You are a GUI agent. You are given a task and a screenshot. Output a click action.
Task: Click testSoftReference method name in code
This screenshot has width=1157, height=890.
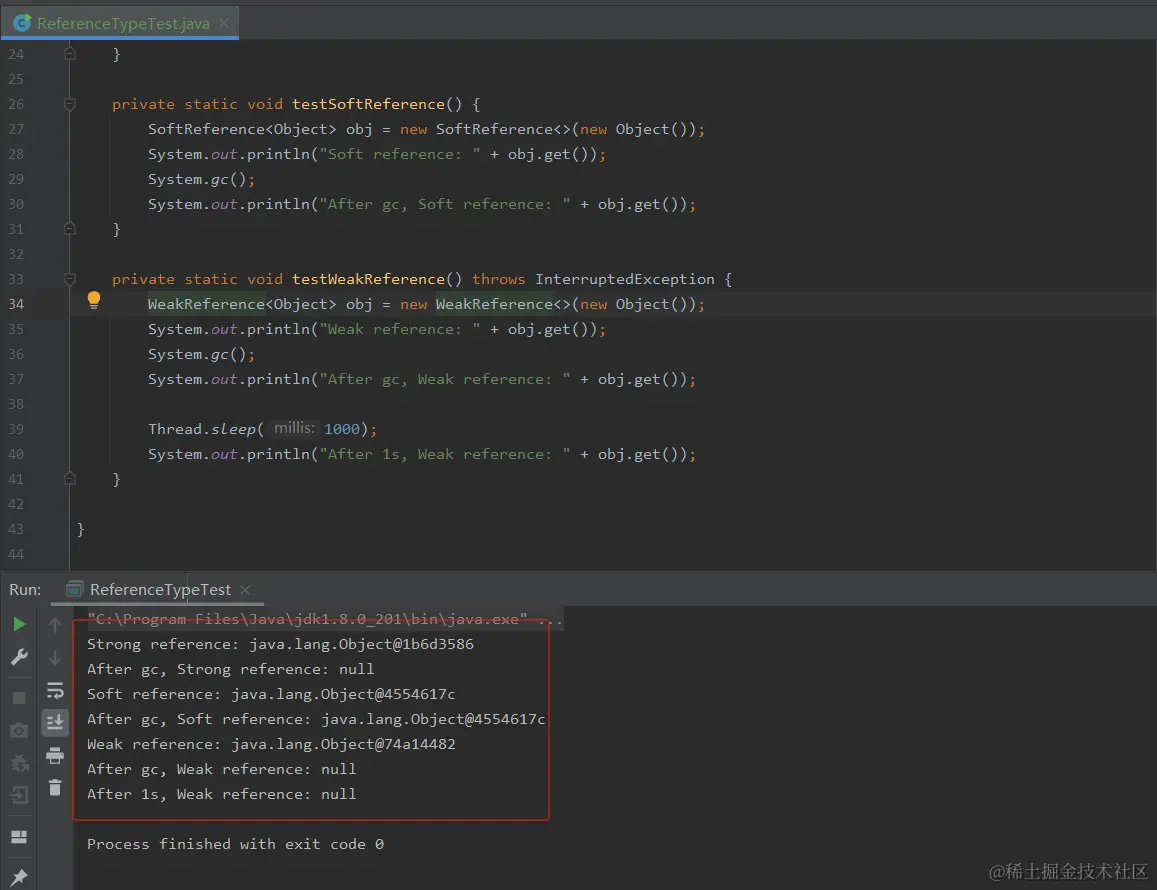[x=368, y=104]
